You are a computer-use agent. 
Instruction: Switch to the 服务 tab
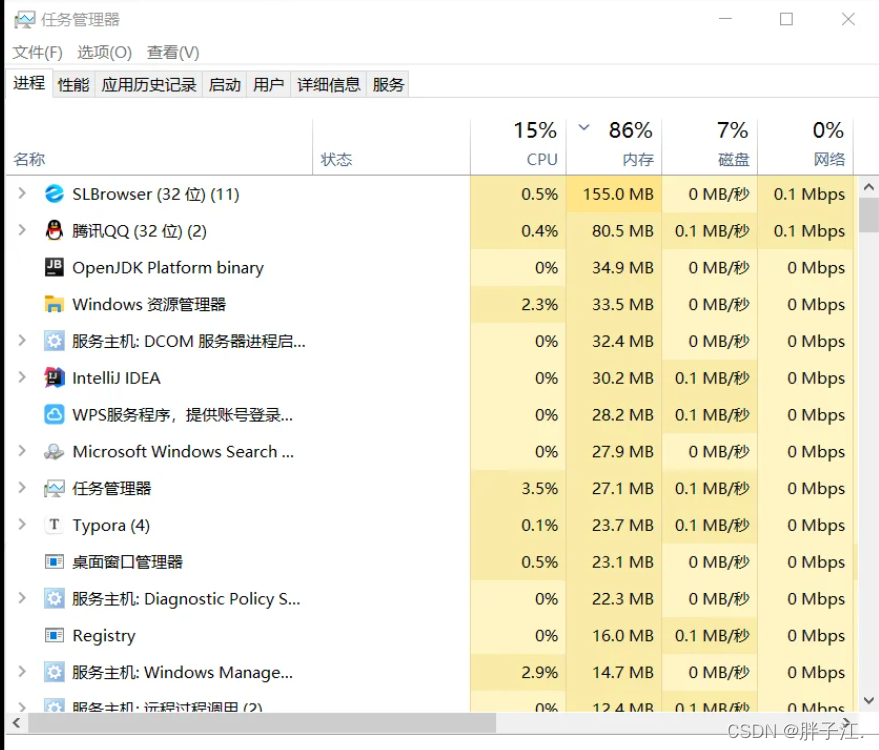click(x=388, y=85)
